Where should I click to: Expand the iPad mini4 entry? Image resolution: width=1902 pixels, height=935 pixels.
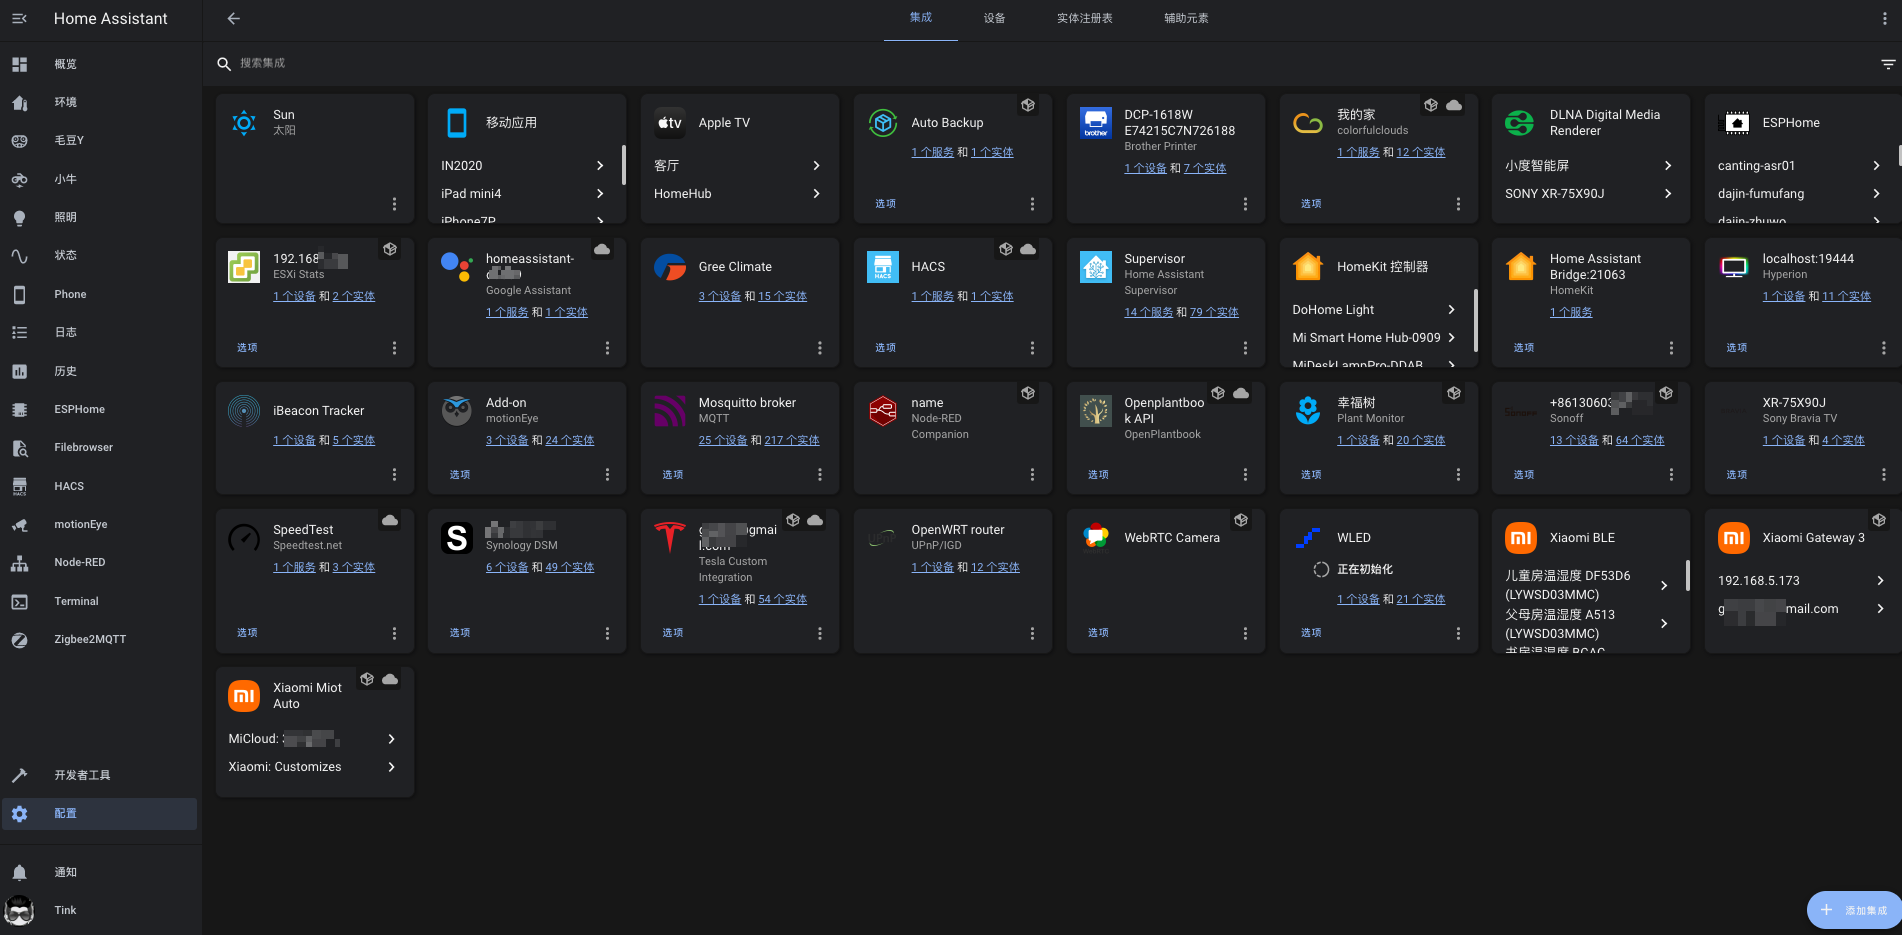(524, 194)
